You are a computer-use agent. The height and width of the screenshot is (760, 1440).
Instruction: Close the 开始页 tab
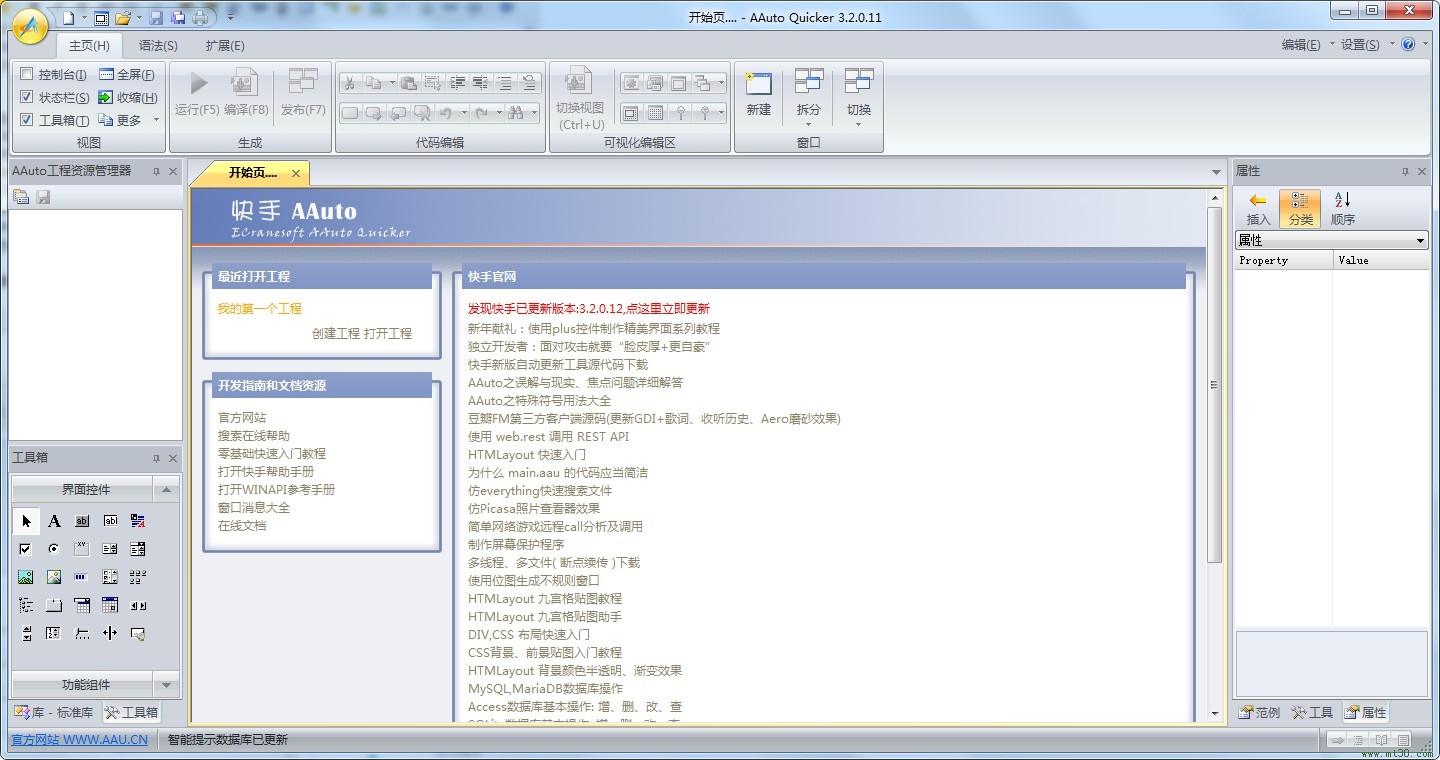(x=296, y=174)
